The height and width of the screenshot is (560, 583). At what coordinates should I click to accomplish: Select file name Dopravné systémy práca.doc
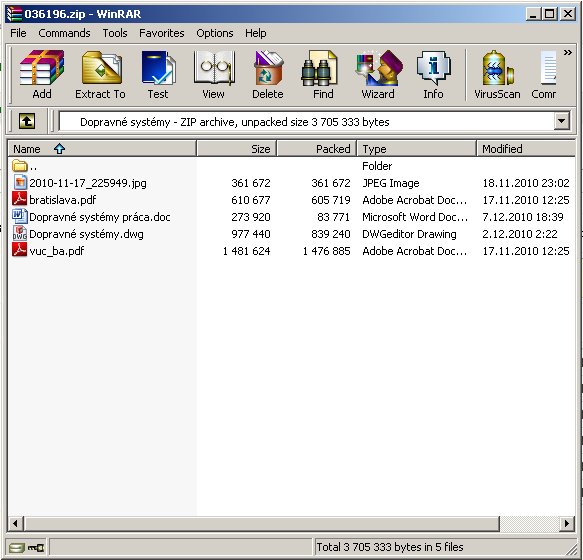[100, 217]
